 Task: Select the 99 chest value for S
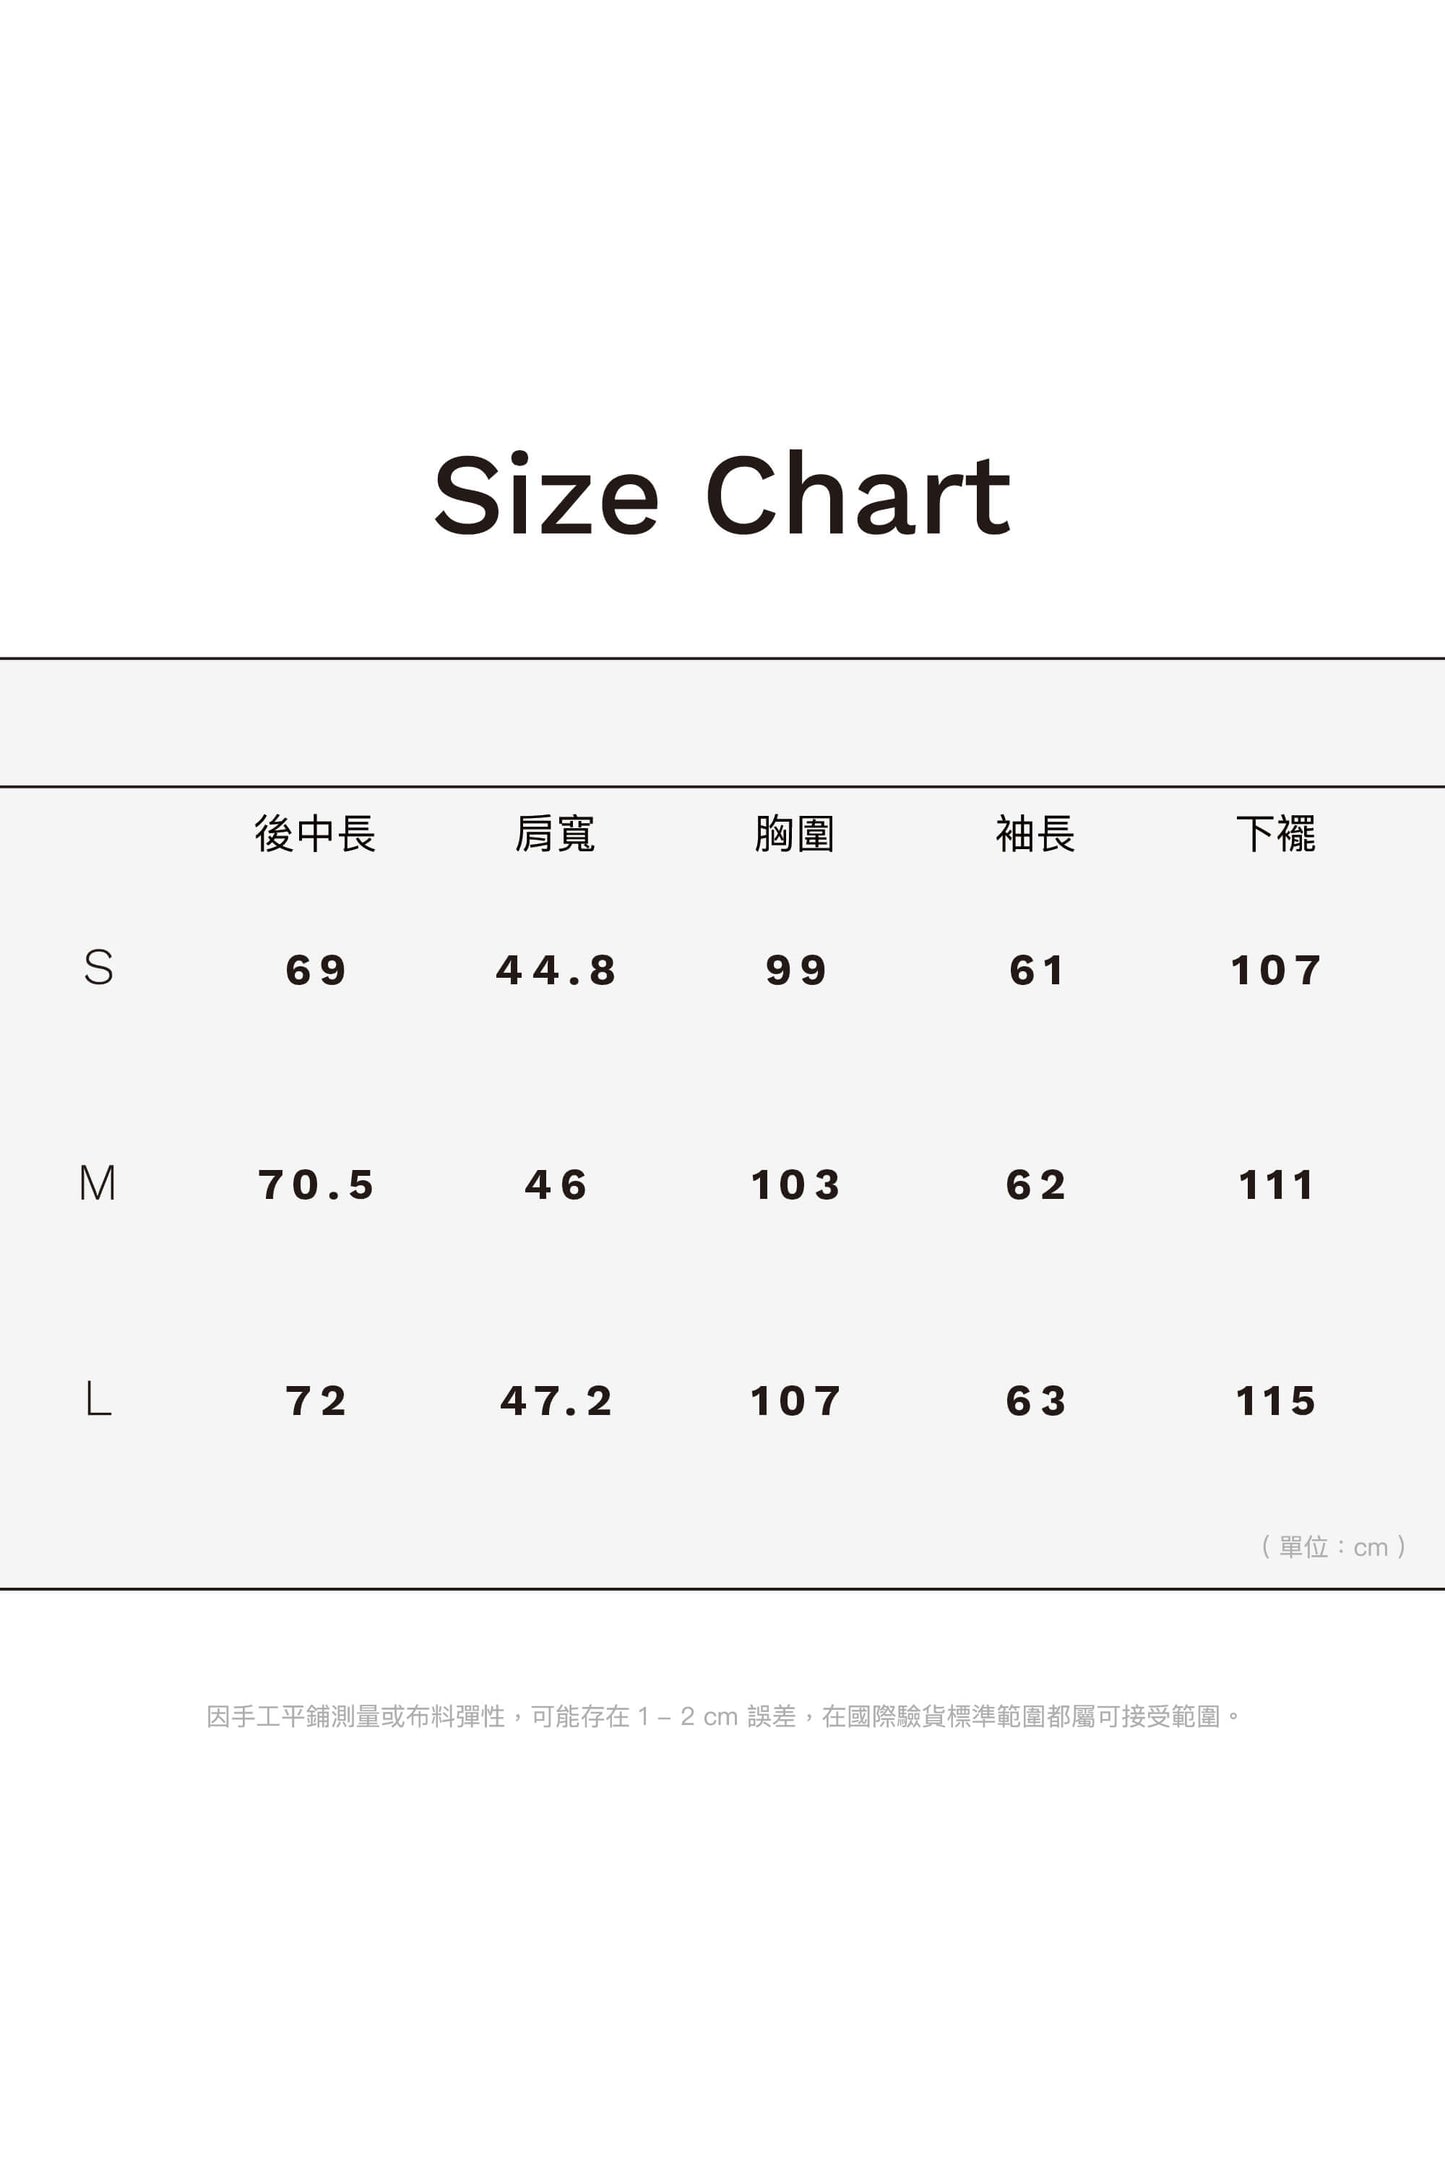tap(796, 970)
